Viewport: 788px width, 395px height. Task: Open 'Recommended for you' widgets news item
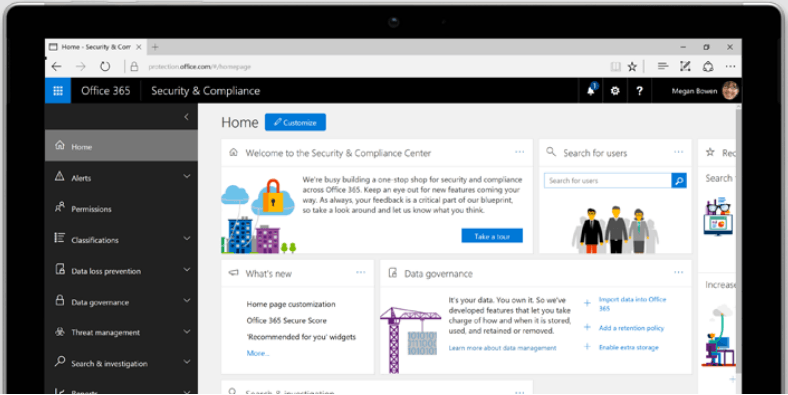(x=301, y=337)
